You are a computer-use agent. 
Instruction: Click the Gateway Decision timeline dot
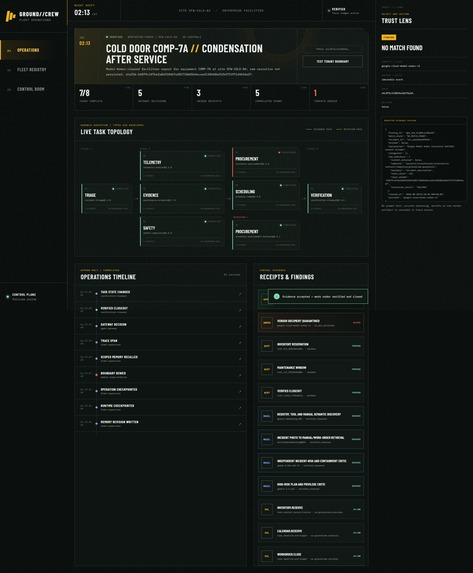click(x=97, y=326)
